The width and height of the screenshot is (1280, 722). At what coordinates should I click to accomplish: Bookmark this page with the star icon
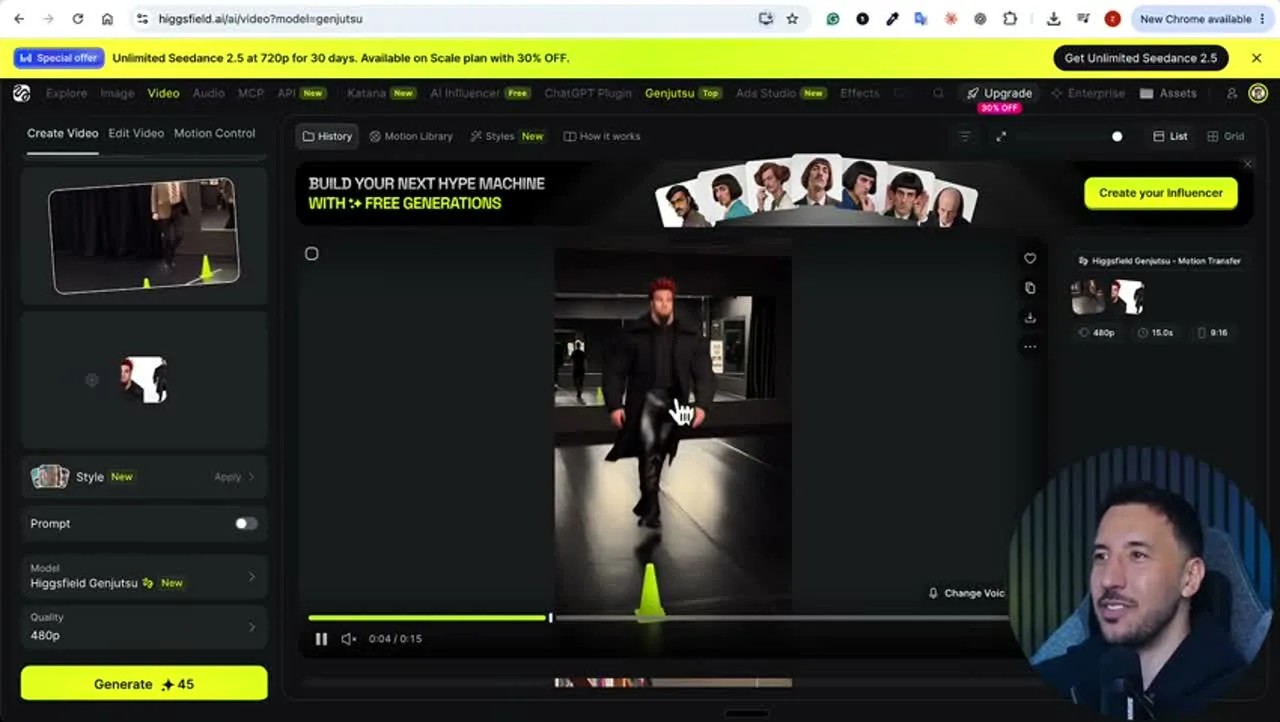point(792,18)
